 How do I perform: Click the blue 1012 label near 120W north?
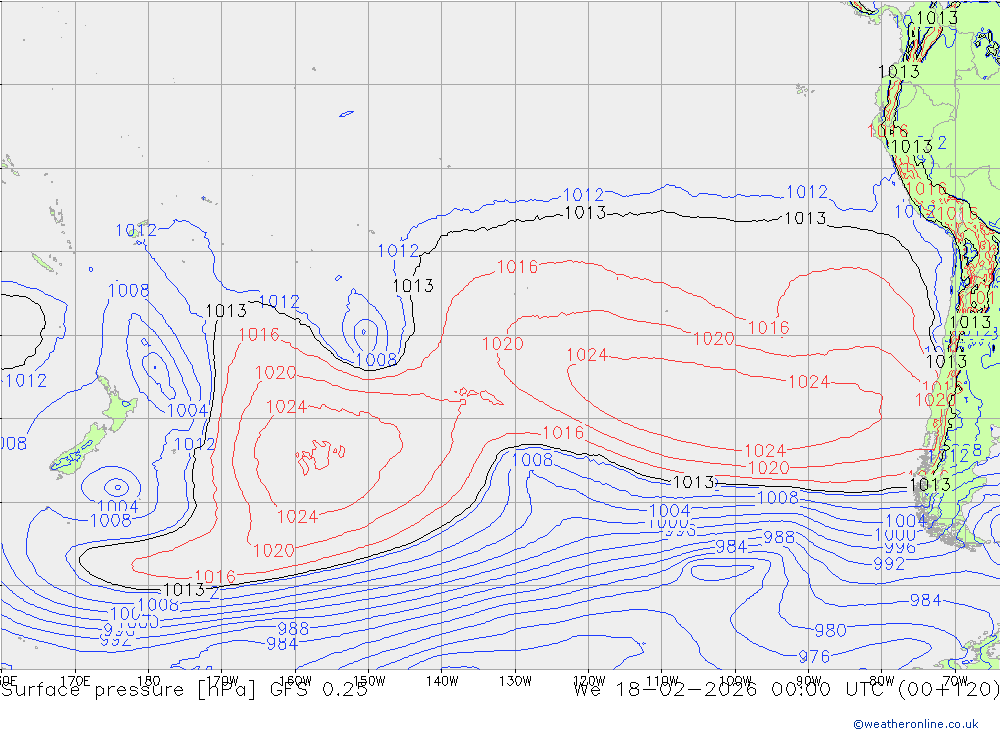[x=584, y=195]
